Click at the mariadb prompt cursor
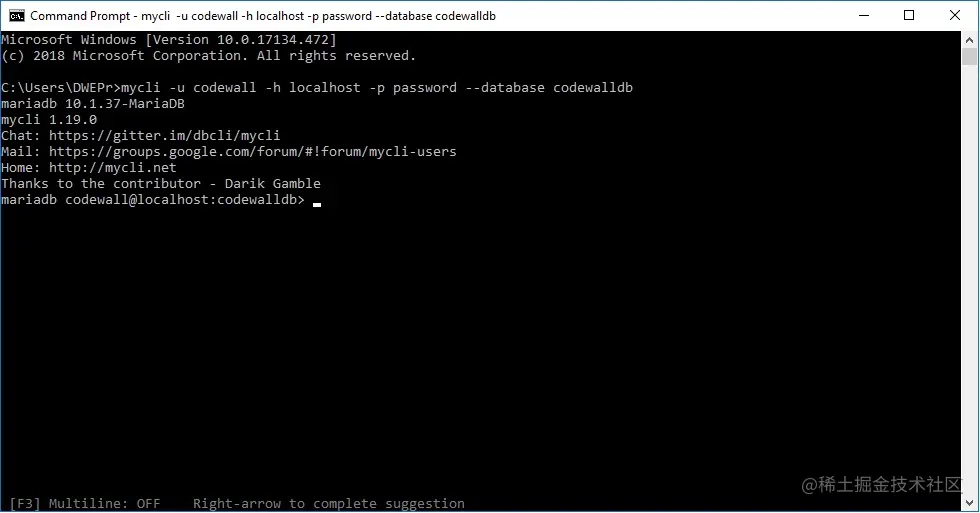980x513 pixels. coord(317,204)
